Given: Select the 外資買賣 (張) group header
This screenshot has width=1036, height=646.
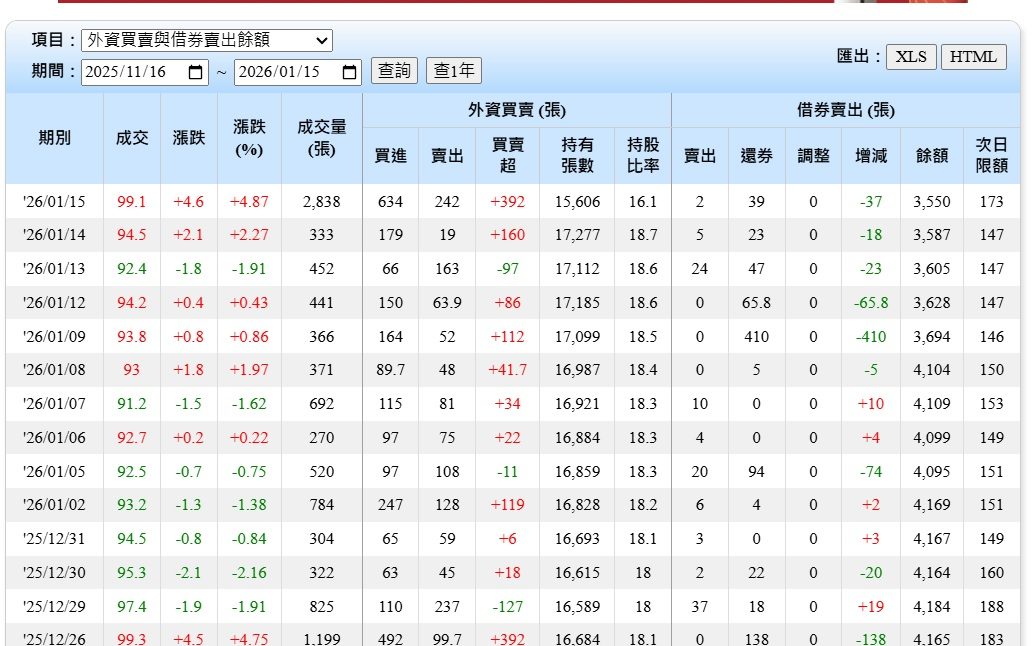Looking at the screenshot, I should (517, 110).
